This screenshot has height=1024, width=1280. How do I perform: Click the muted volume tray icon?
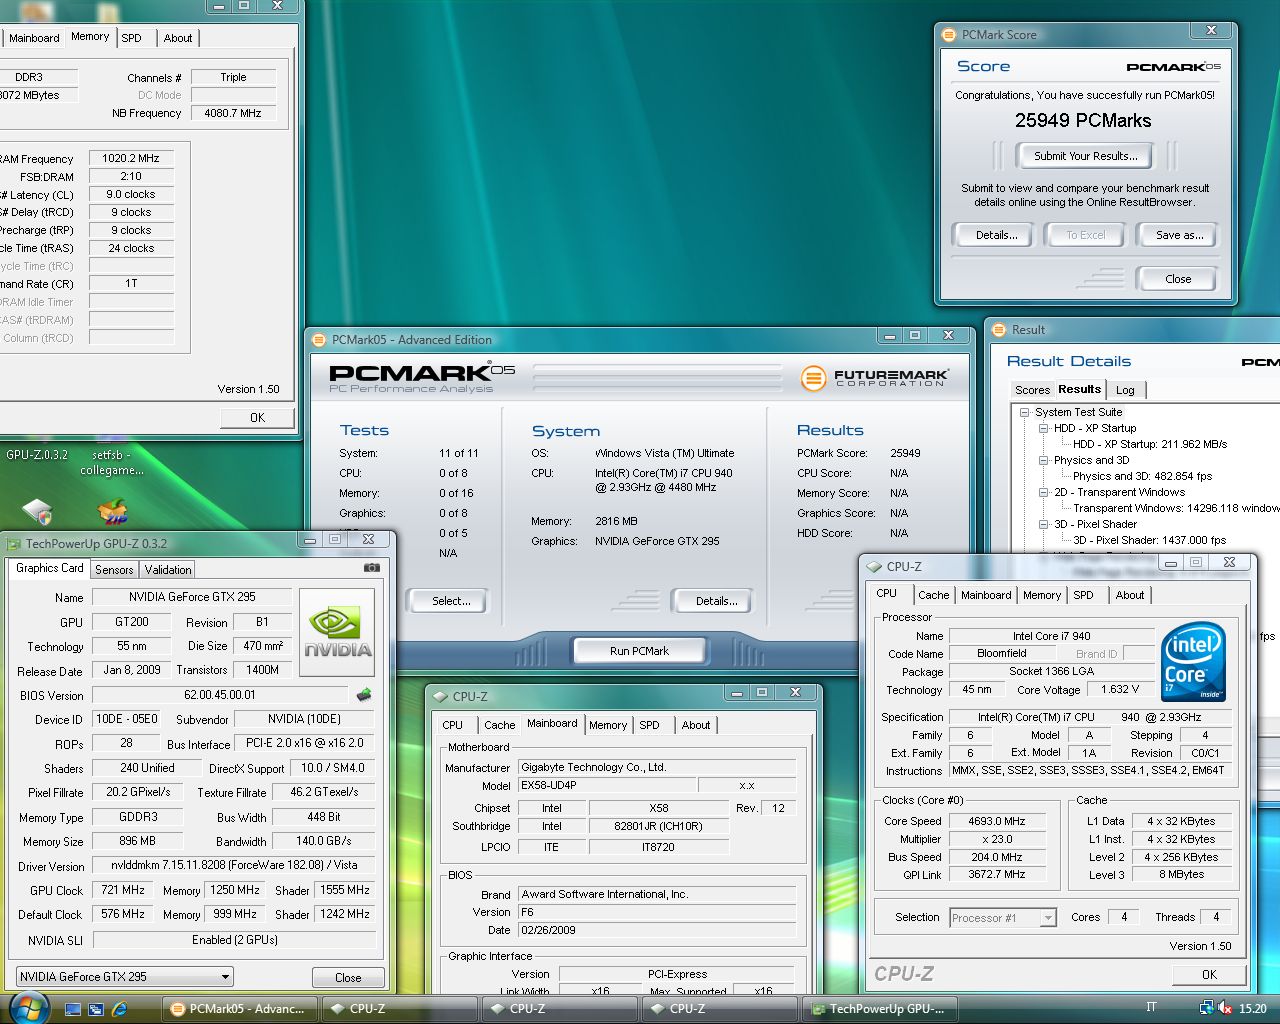pyautogui.click(x=1225, y=1008)
